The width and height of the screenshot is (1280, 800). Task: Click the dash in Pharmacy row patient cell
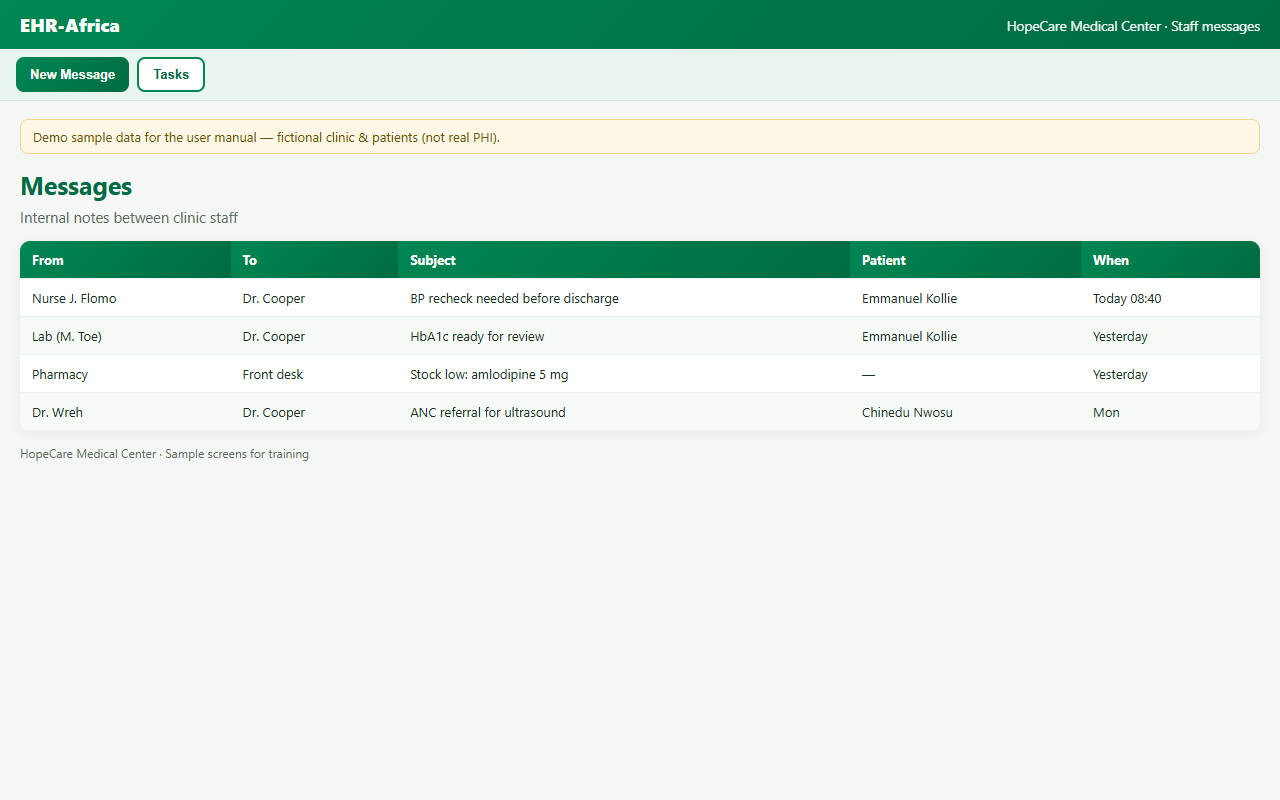click(868, 374)
